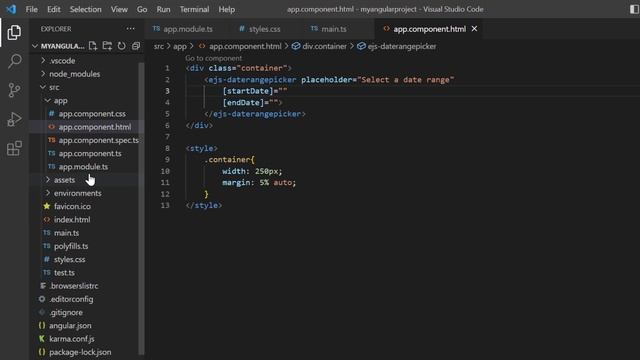This screenshot has height=360, width=640.
Task: Open index.html file
Action: pos(72,220)
